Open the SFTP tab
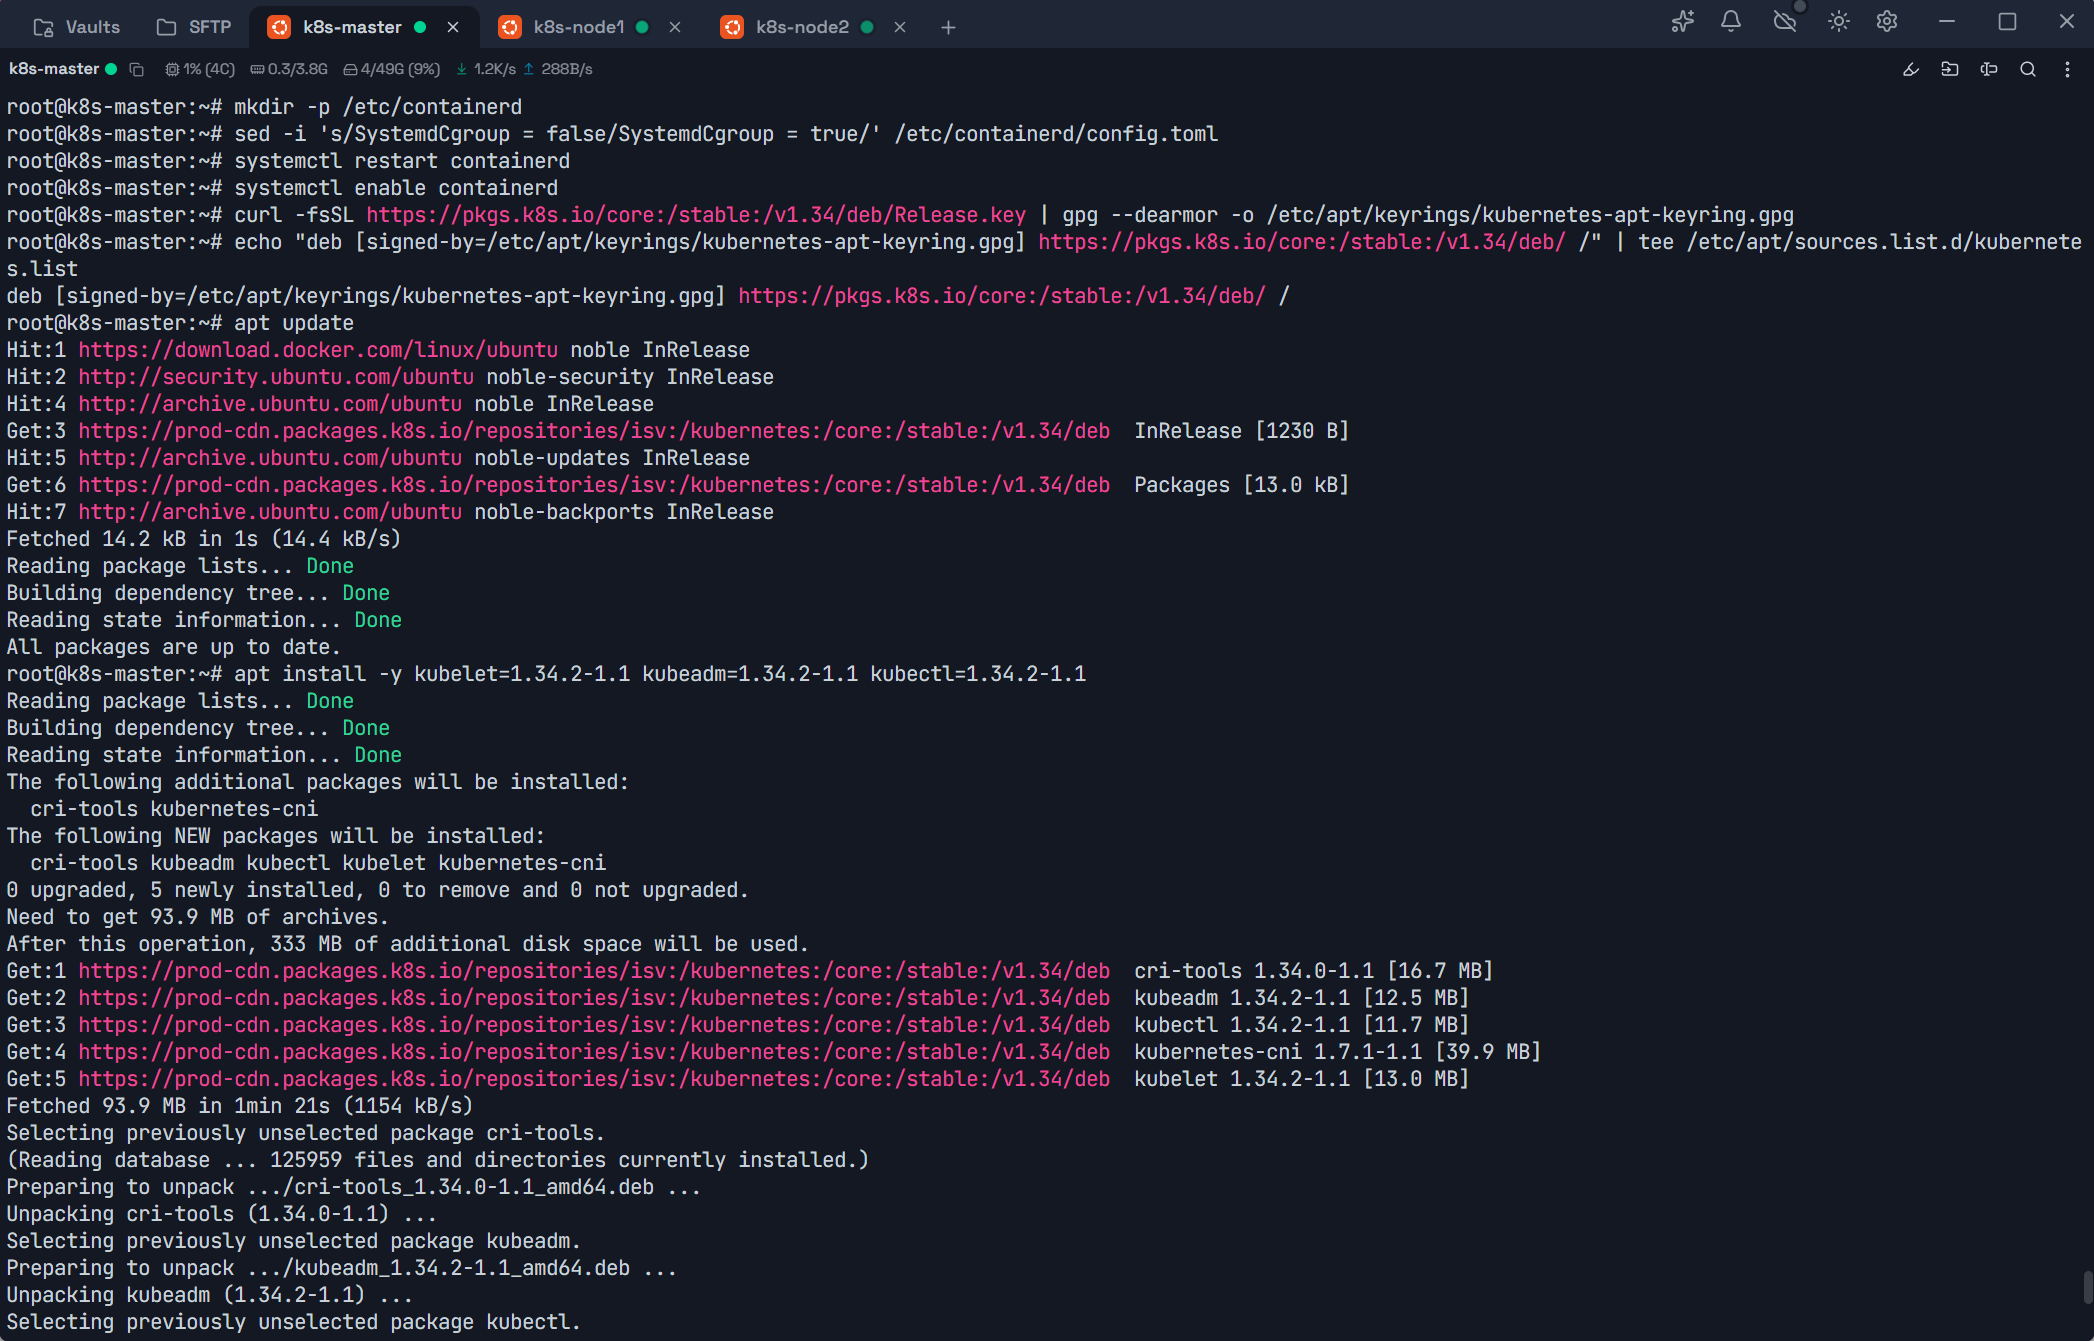Screen dimensions: 2094x1341 coord(194,27)
